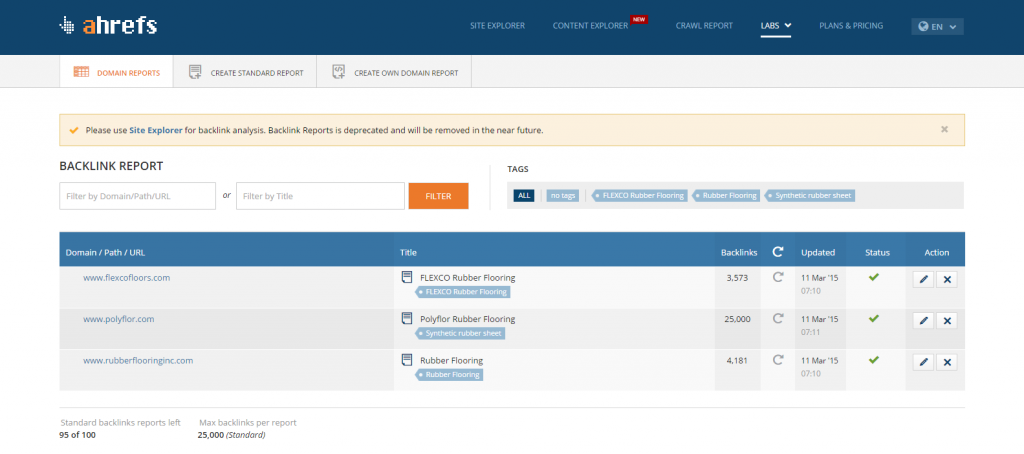Screen dimensions: 1024x454
Task: Open the EN language dropdown
Action: 937,27
